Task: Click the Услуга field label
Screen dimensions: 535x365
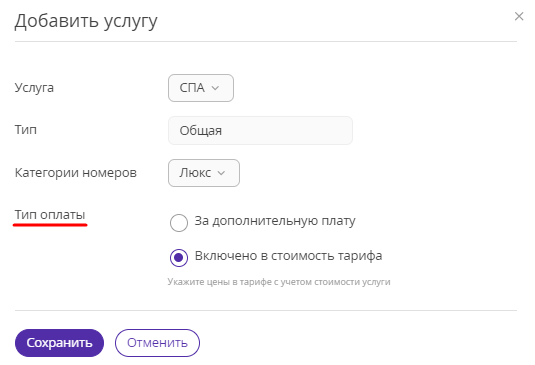Action: [x=34, y=88]
